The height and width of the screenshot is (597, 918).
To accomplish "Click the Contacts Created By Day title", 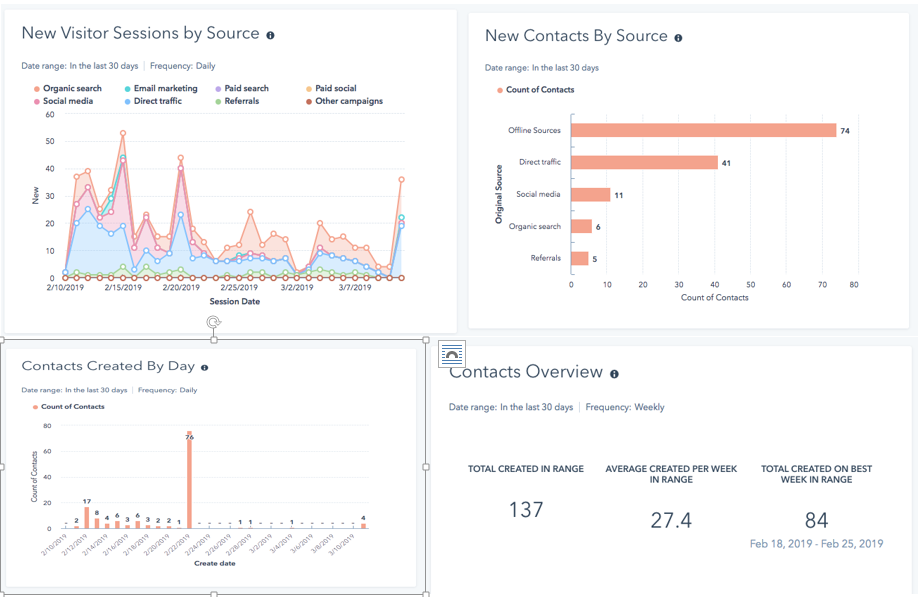I will (108, 367).
